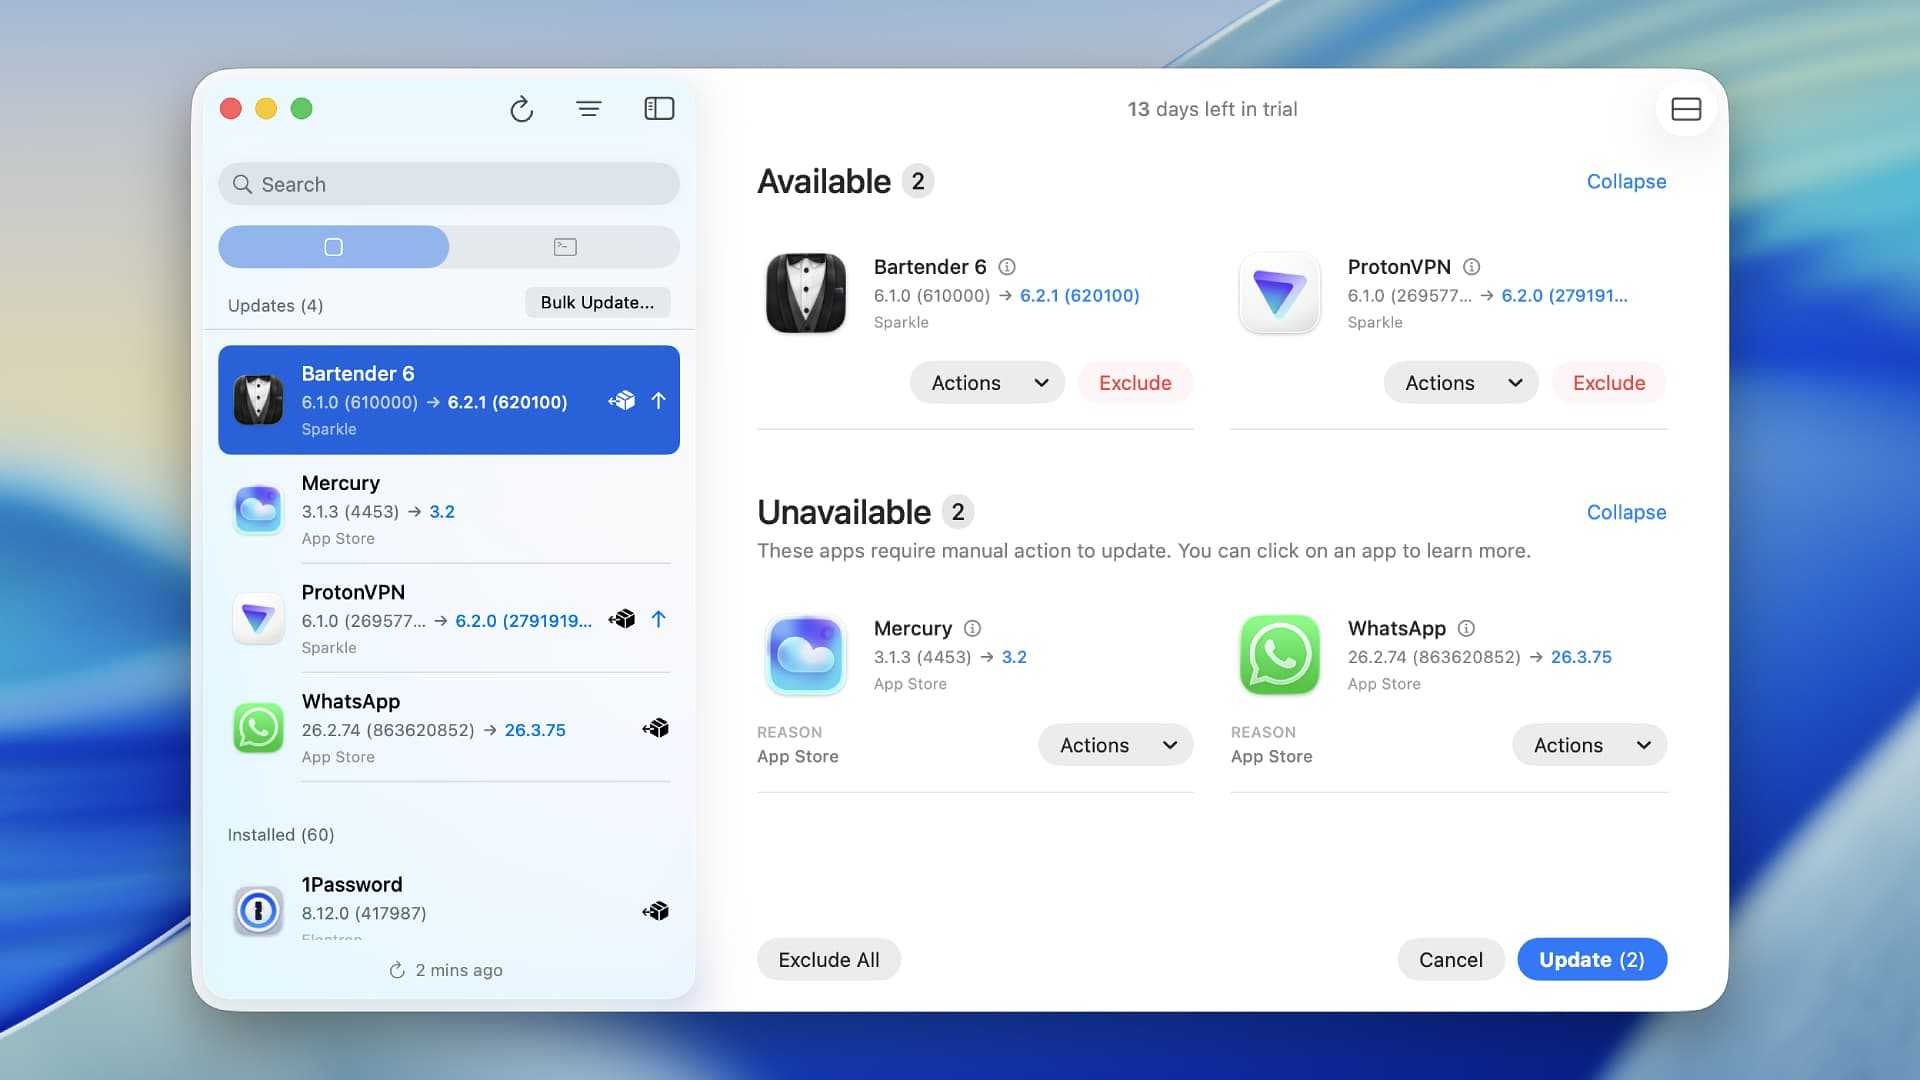
Task: Collapse the Unavailable section
Action: click(x=1626, y=512)
